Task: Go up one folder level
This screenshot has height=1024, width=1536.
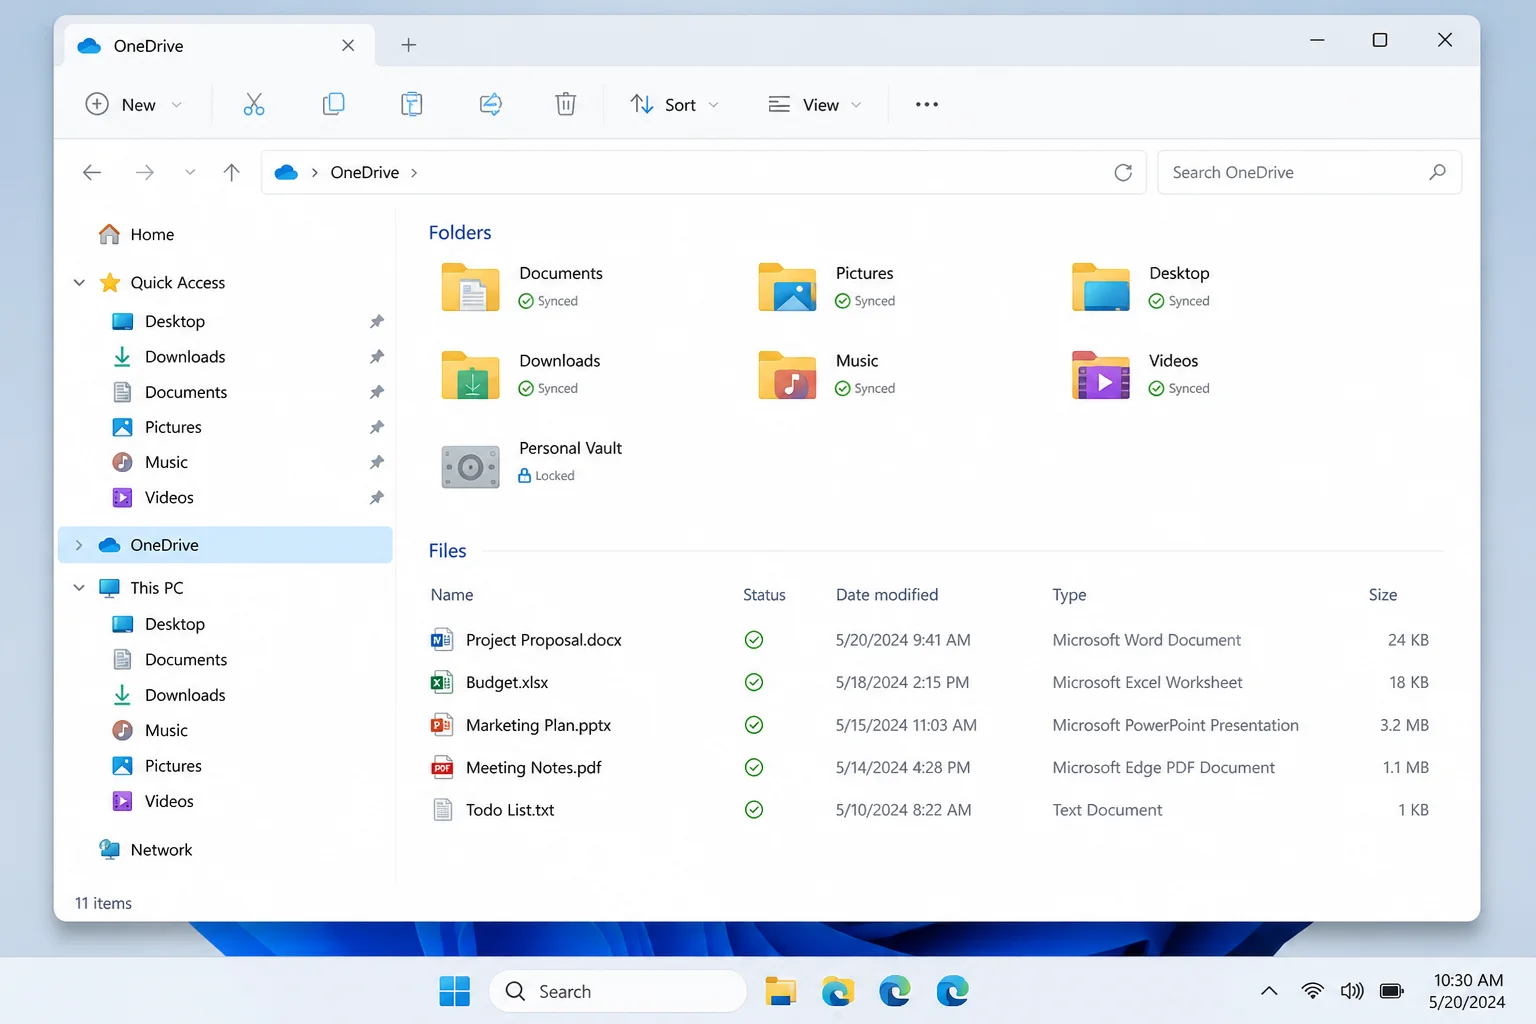Action: [232, 172]
